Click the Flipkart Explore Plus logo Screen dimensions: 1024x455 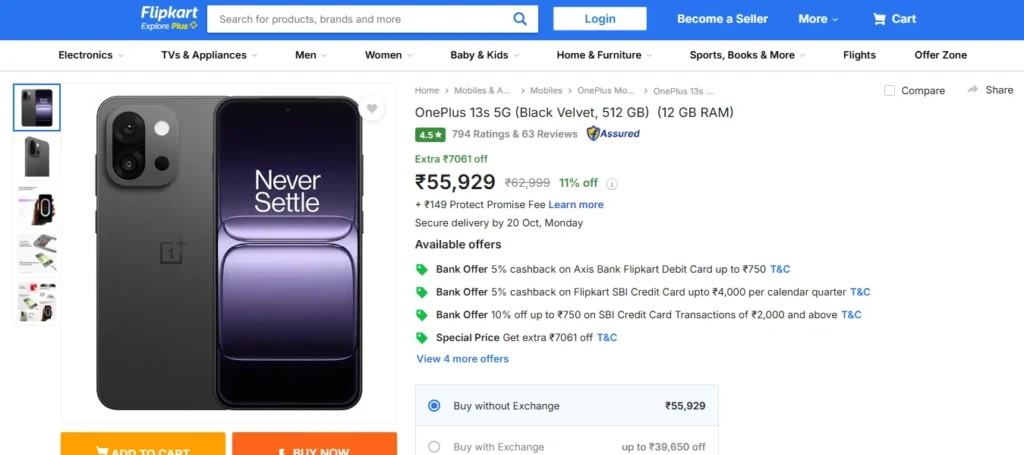tap(169, 18)
